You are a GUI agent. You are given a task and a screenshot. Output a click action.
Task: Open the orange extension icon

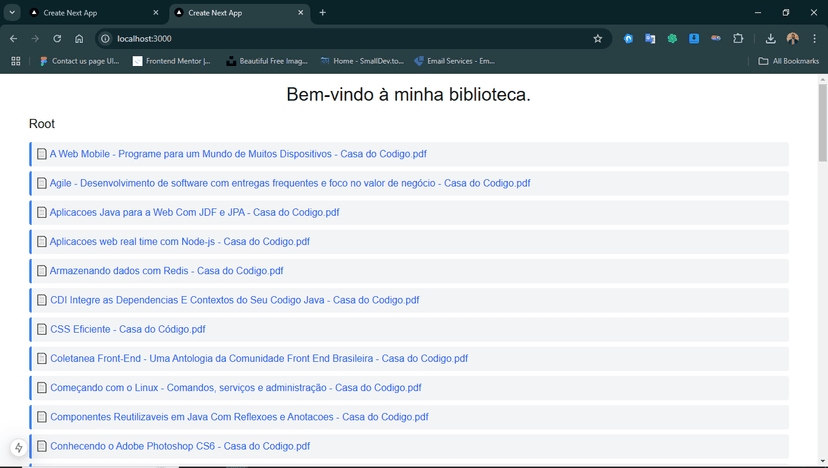716,39
